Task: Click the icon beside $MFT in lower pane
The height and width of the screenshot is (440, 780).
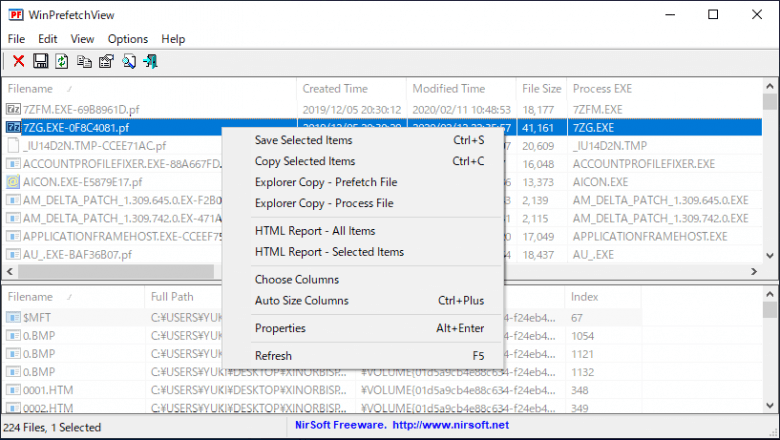Action: (13, 317)
